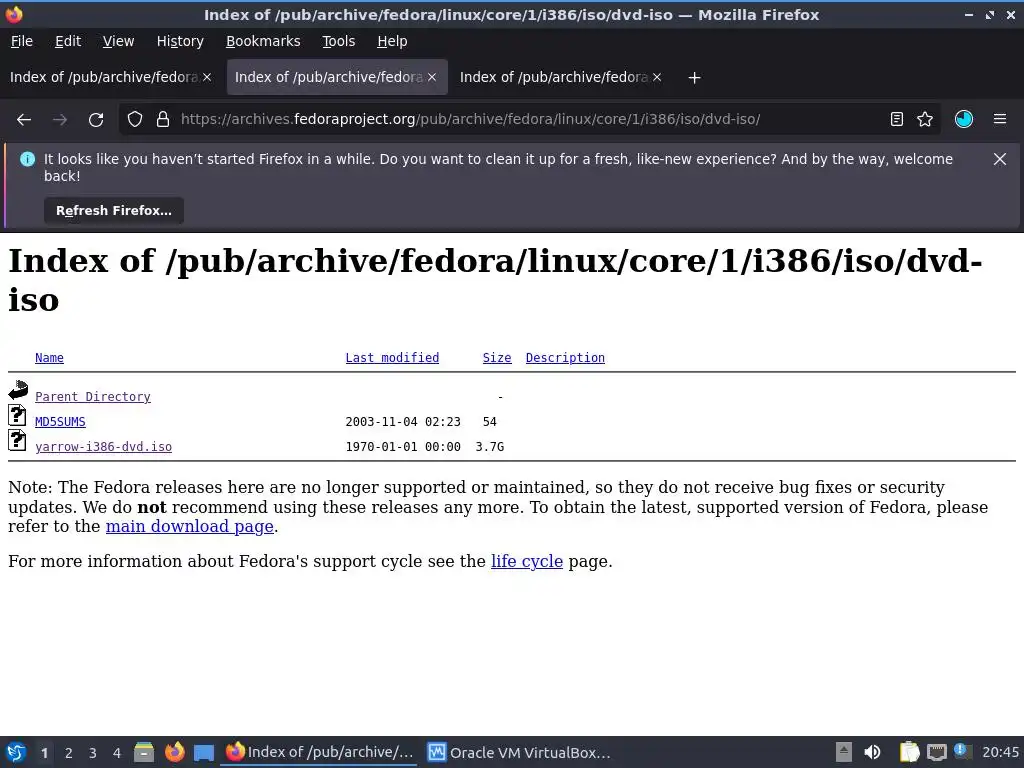Click the yarrow-i386-dvd.iso file icon
1024x768 pixels.
(x=18, y=441)
